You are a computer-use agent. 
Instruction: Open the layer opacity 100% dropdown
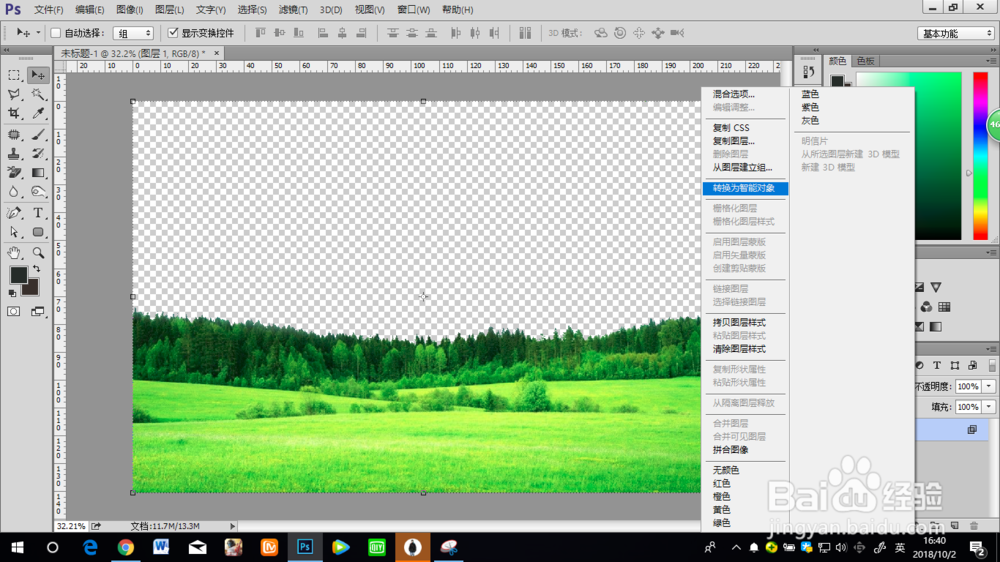[x=989, y=387]
